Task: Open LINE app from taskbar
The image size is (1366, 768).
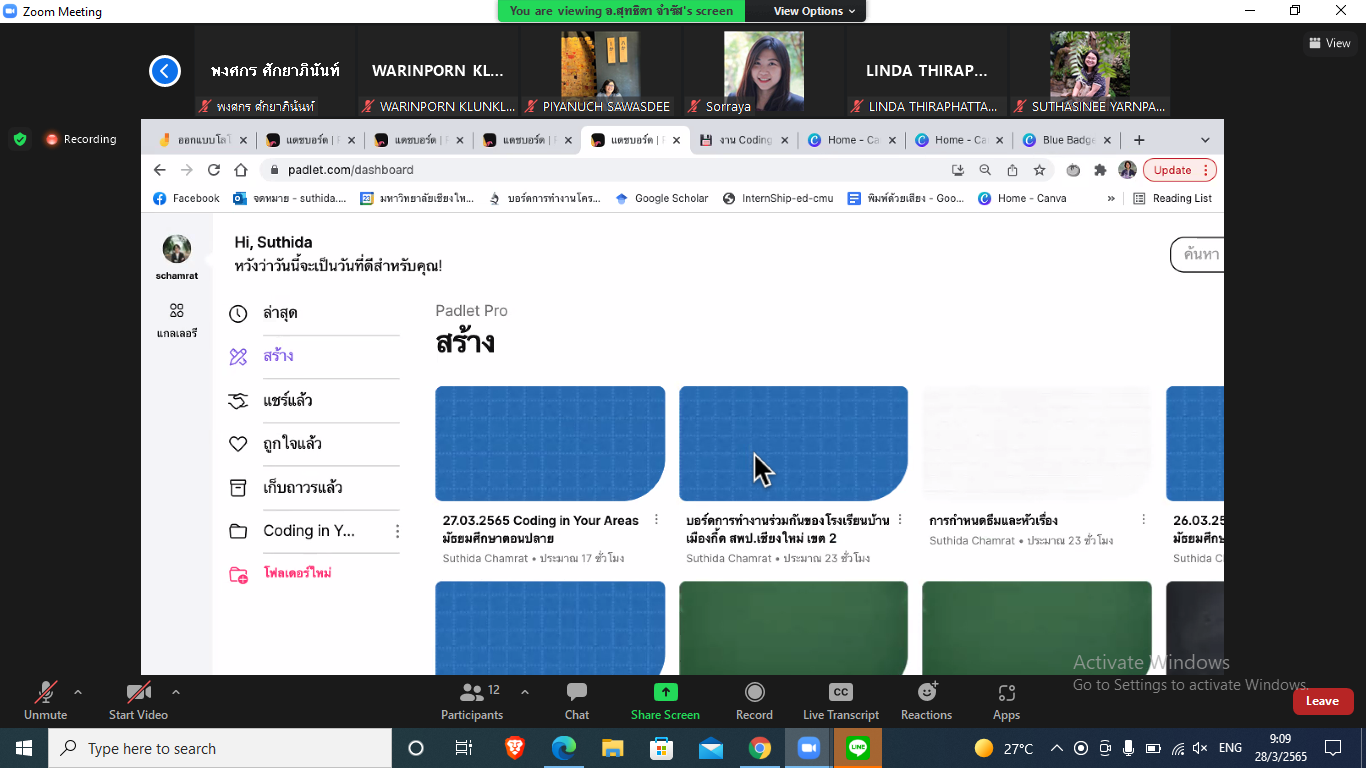Action: (x=857, y=748)
